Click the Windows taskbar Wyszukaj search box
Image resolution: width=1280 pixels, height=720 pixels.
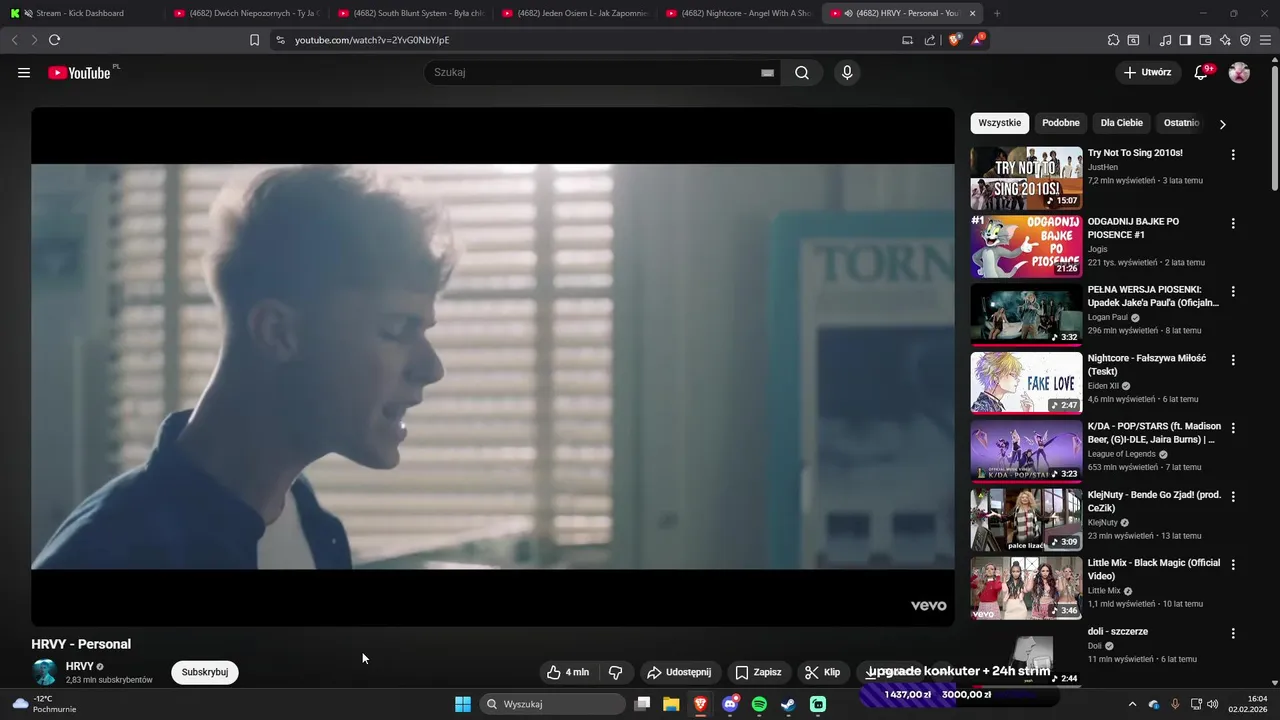pos(552,704)
